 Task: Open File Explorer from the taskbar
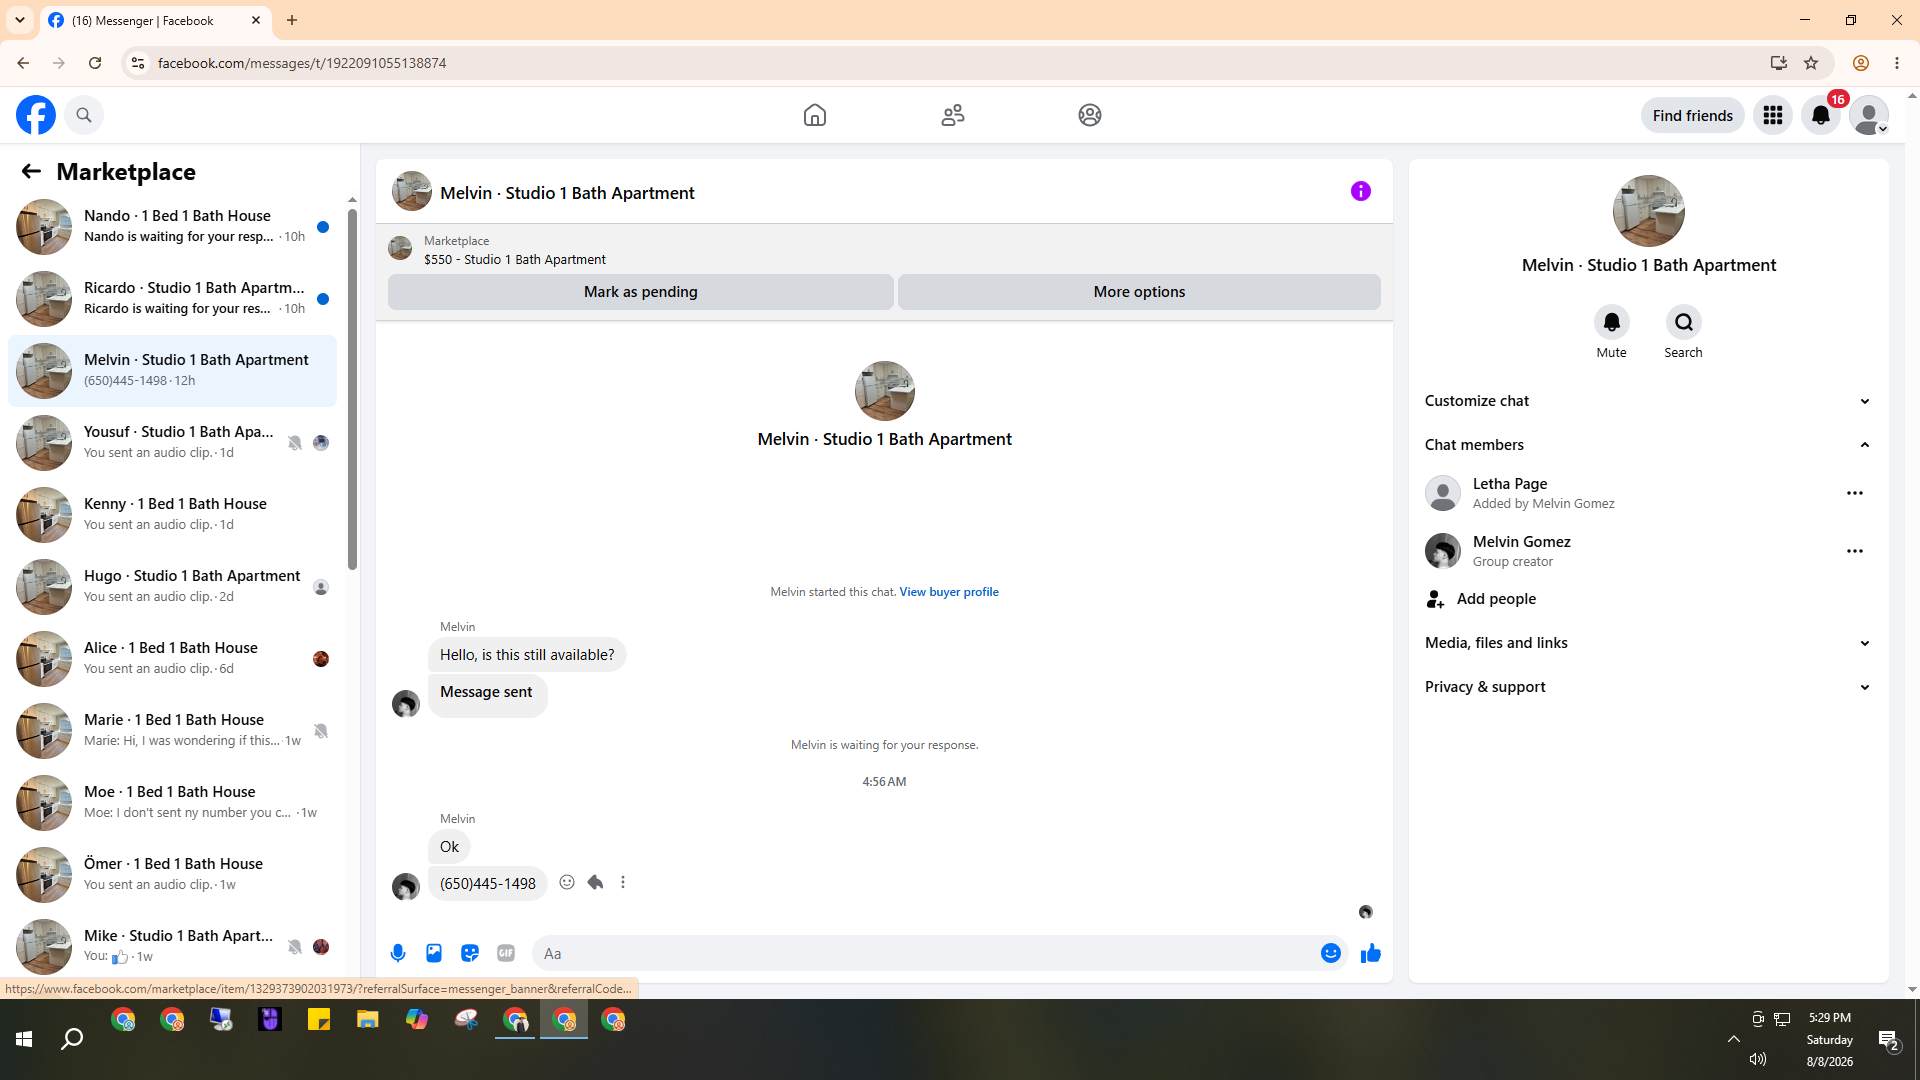click(368, 1020)
